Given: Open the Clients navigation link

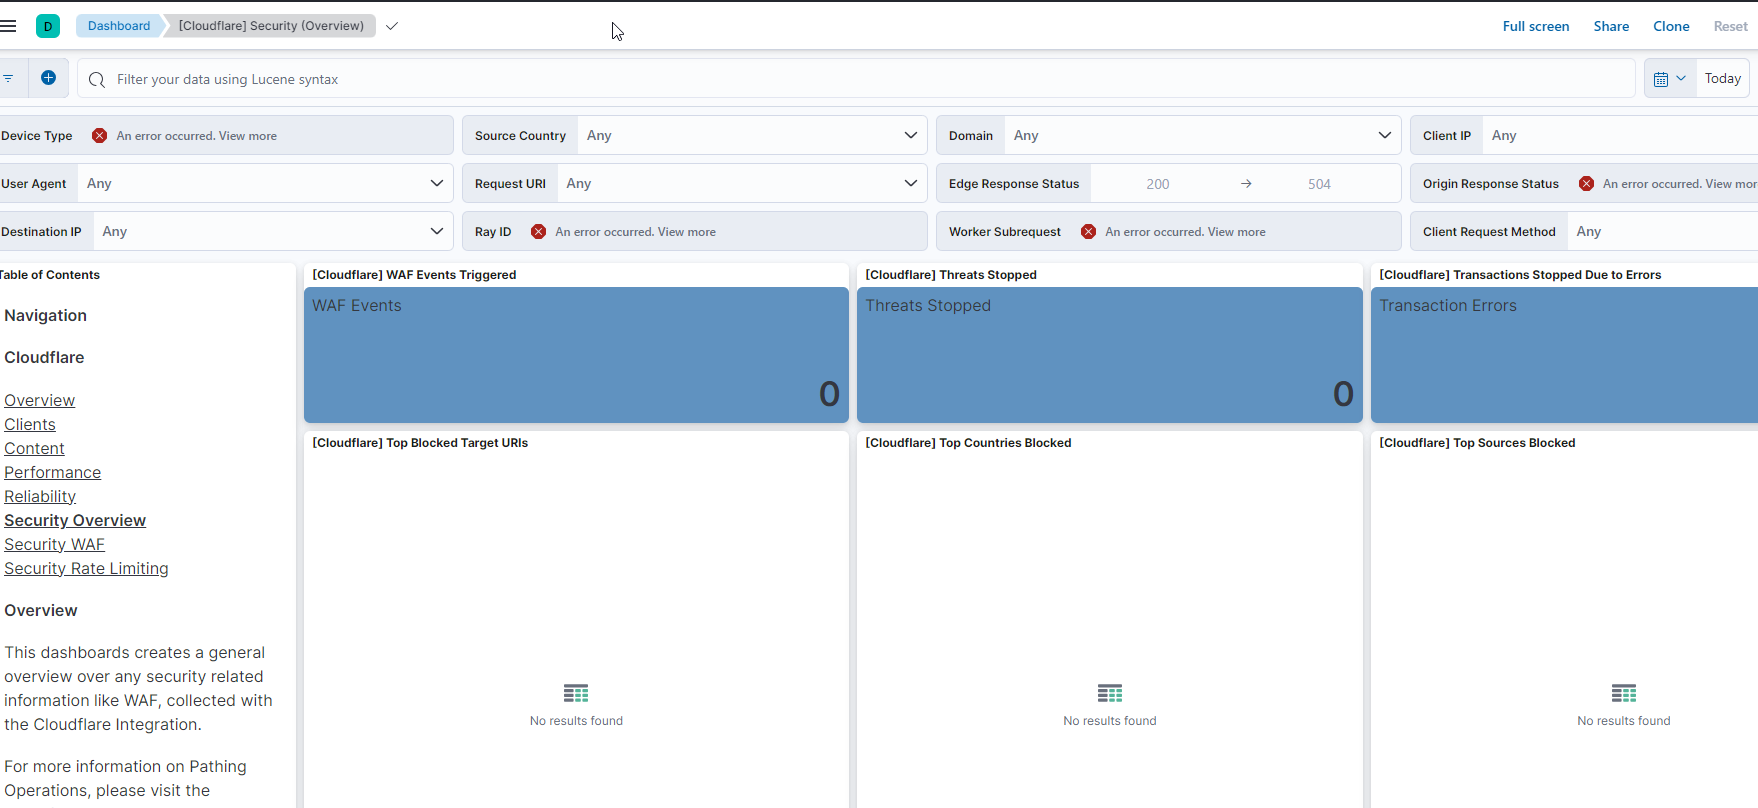Looking at the screenshot, I should 30,424.
